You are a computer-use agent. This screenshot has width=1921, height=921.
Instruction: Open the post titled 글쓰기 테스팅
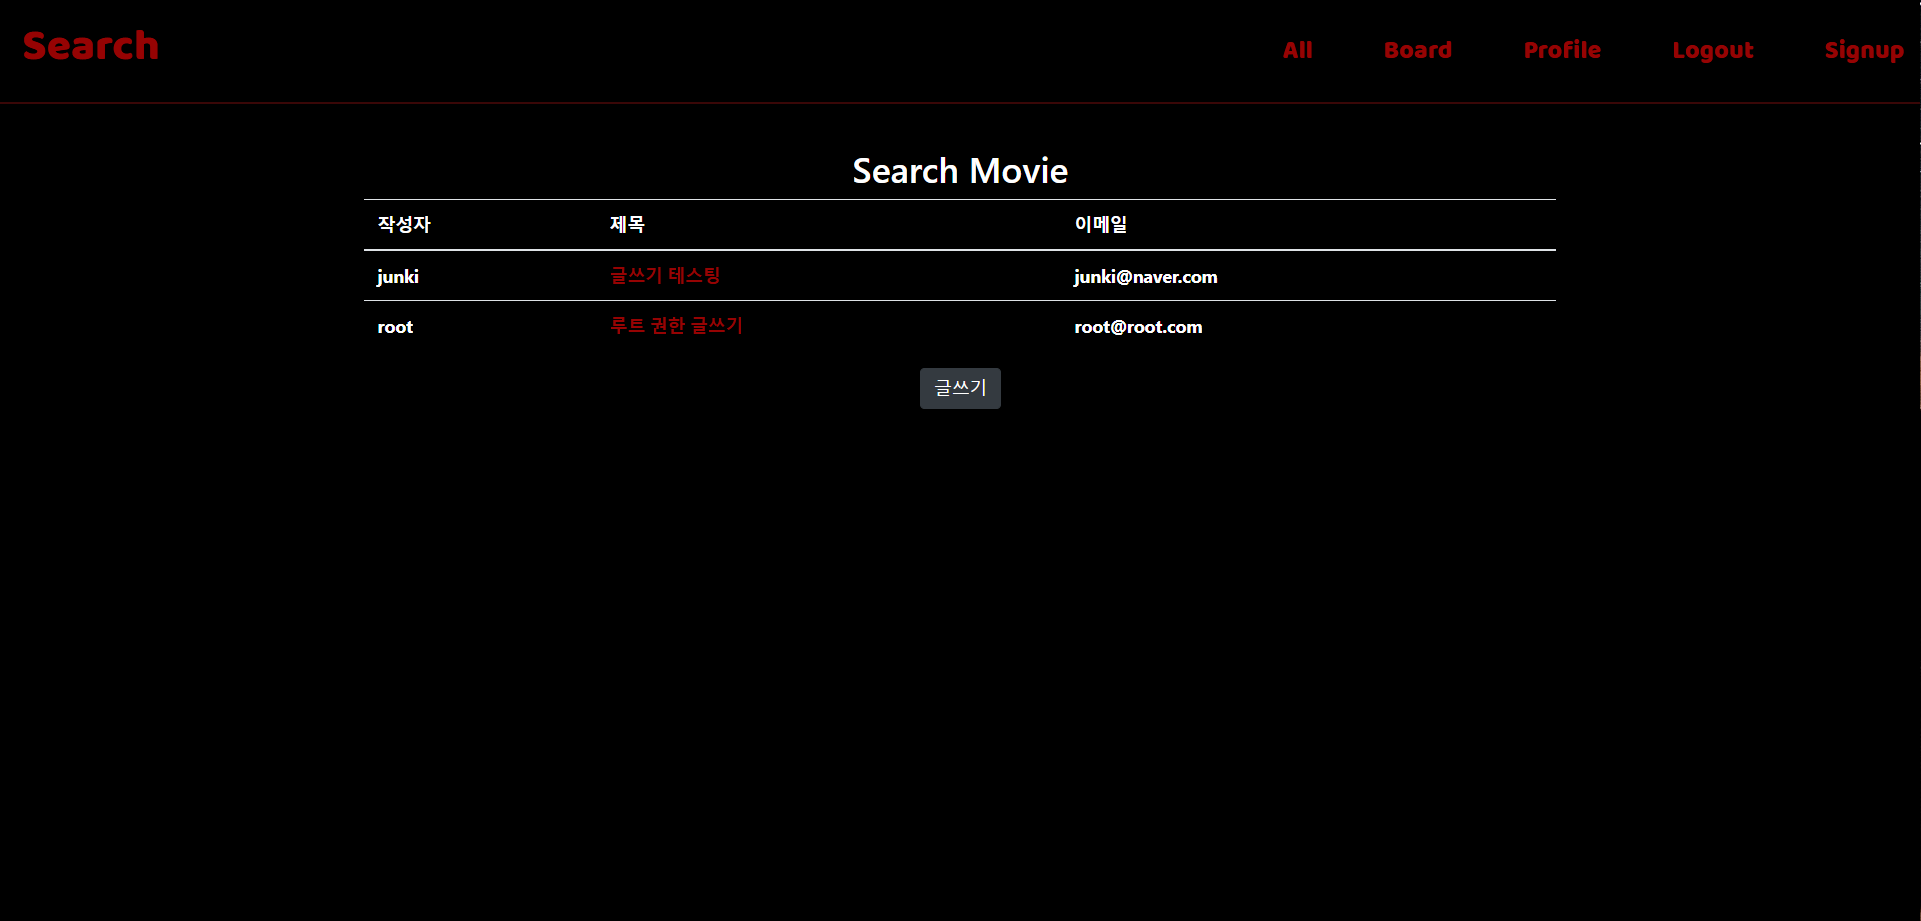[666, 275]
